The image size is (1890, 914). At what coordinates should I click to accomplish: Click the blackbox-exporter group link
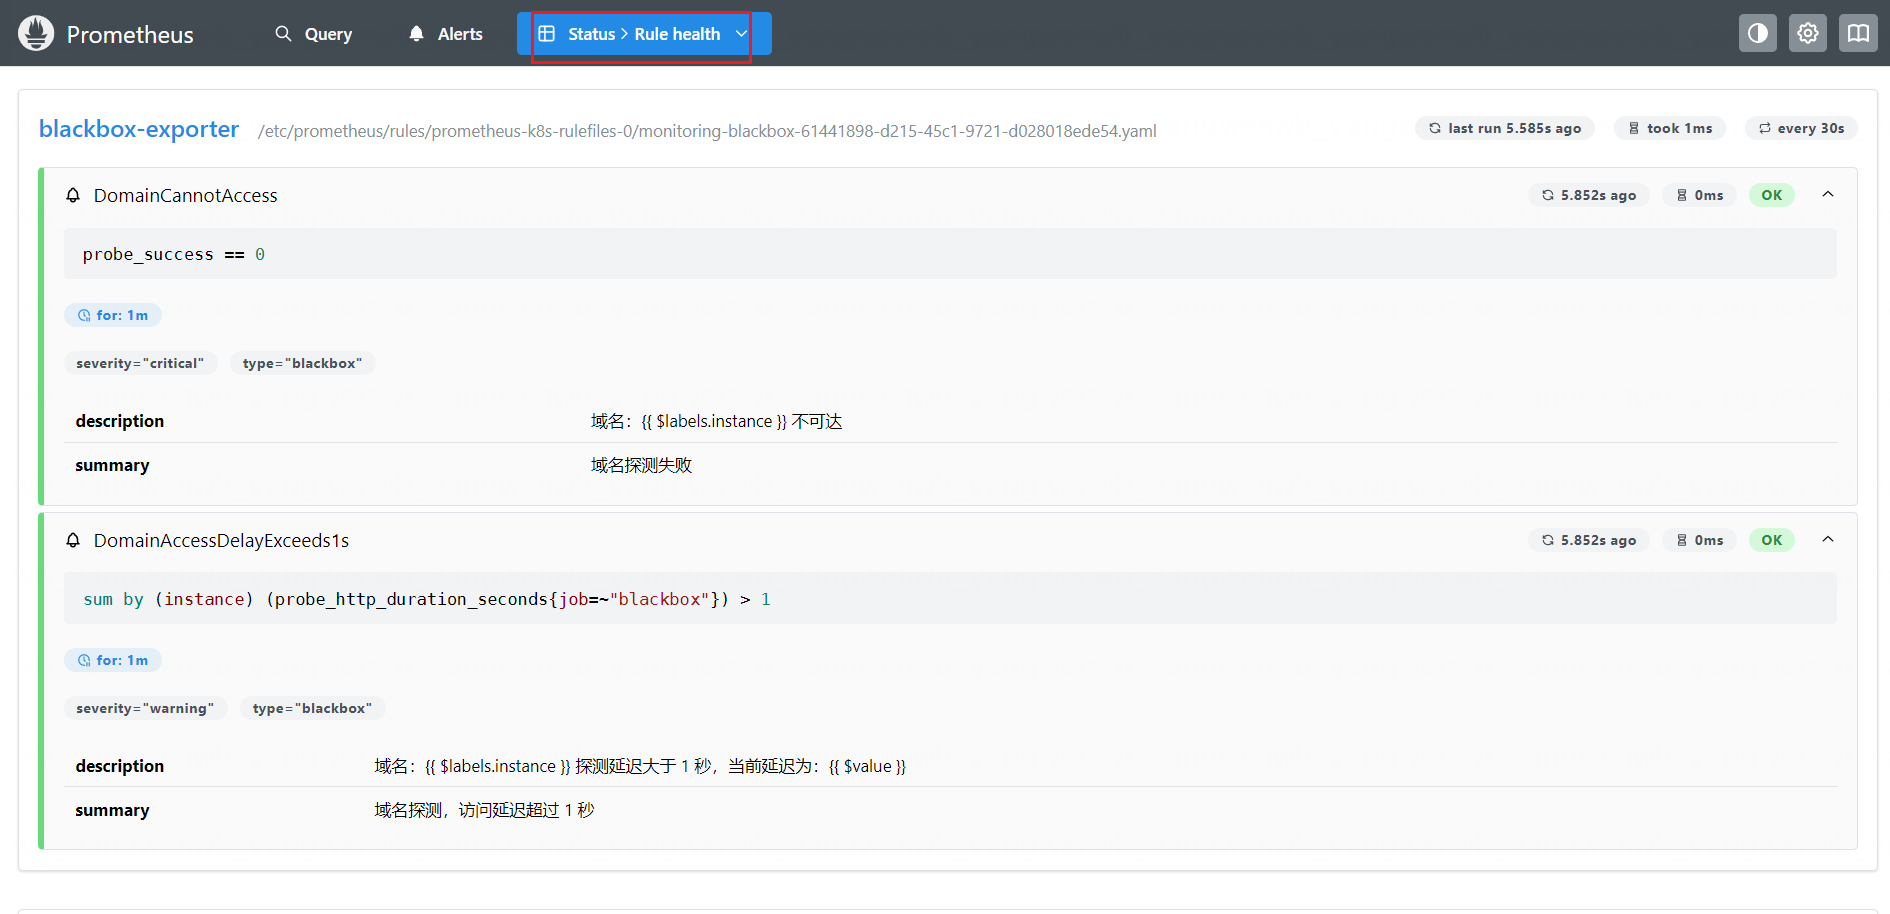tap(139, 129)
